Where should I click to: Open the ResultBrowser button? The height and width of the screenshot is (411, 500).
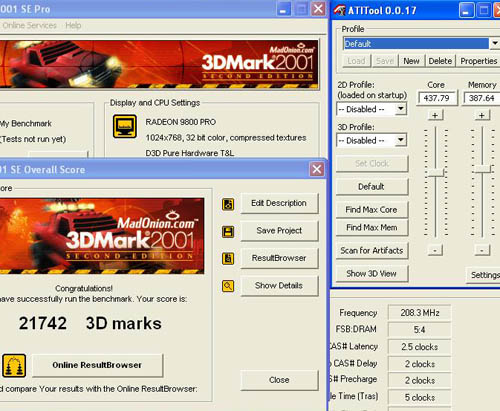pos(279,258)
